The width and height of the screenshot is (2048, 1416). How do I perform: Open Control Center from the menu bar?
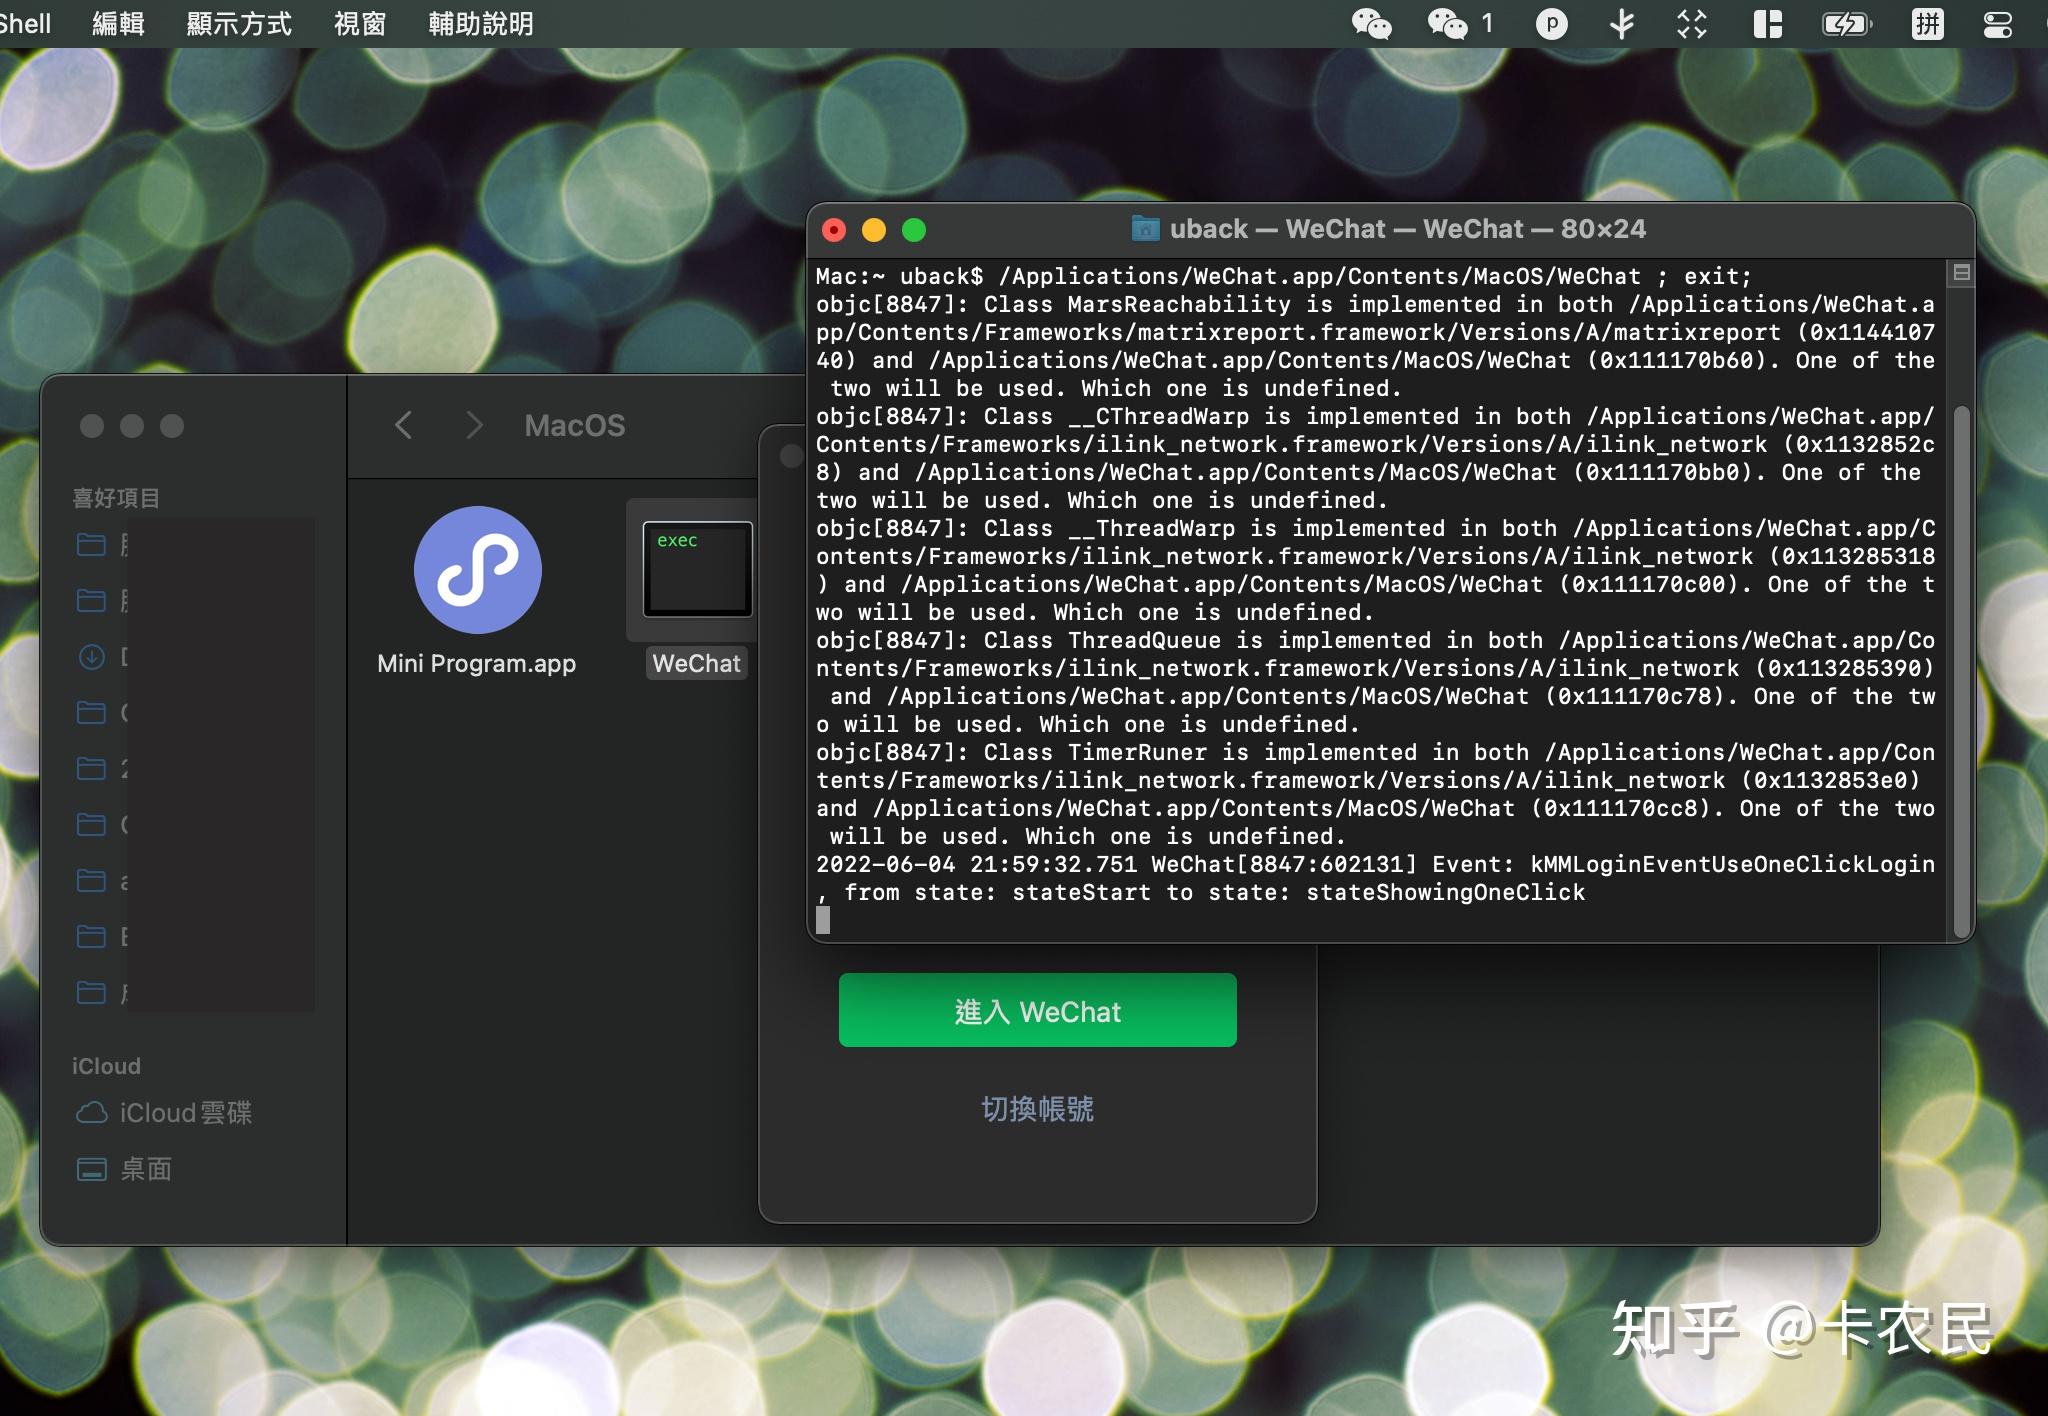click(x=1997, y=23)
